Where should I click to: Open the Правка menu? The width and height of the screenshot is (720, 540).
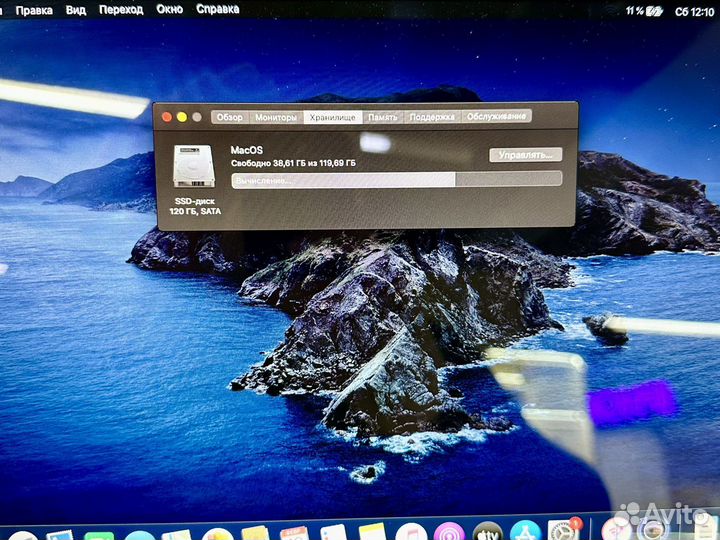(34, 10)
